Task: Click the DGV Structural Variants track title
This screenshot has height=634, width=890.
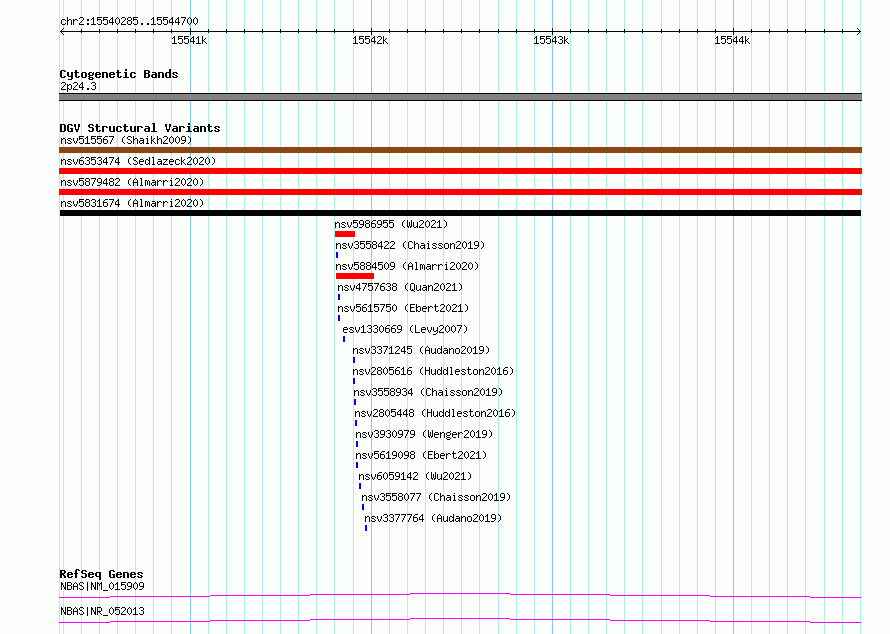Action: click(x=140, y=128)
